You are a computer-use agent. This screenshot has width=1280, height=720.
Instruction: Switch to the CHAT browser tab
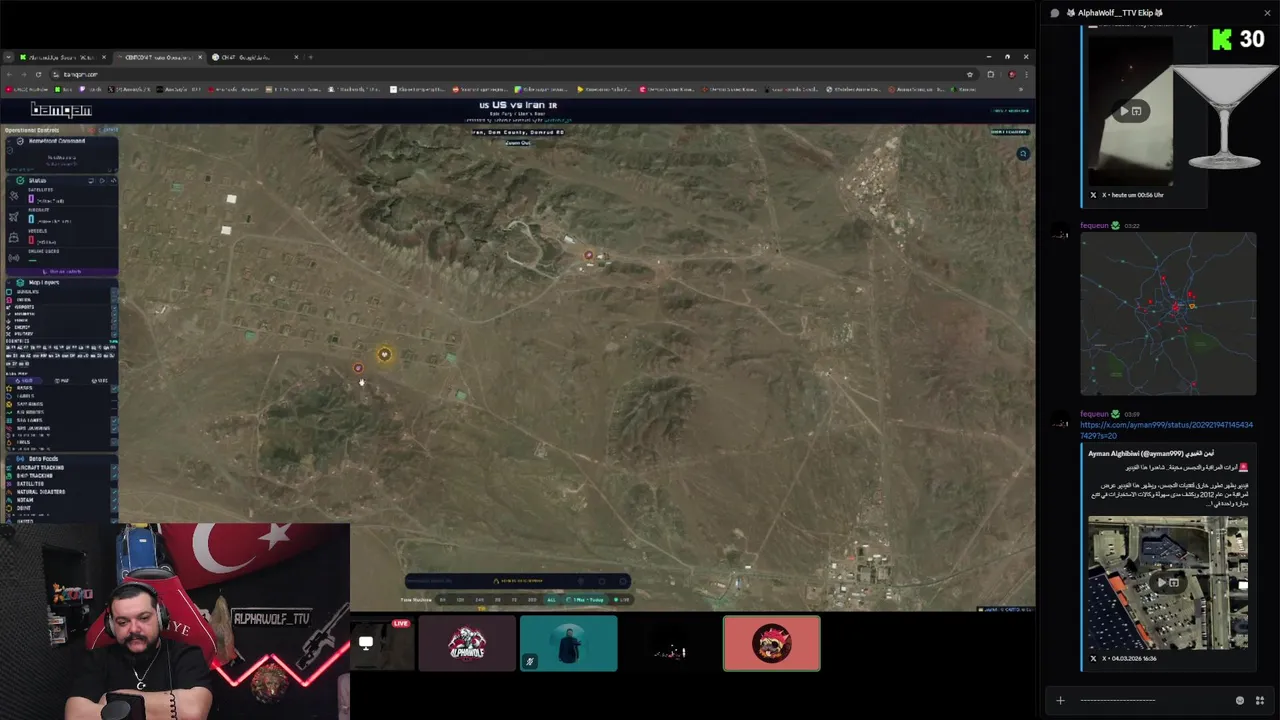pyautogui.click(x=254, y=57)
